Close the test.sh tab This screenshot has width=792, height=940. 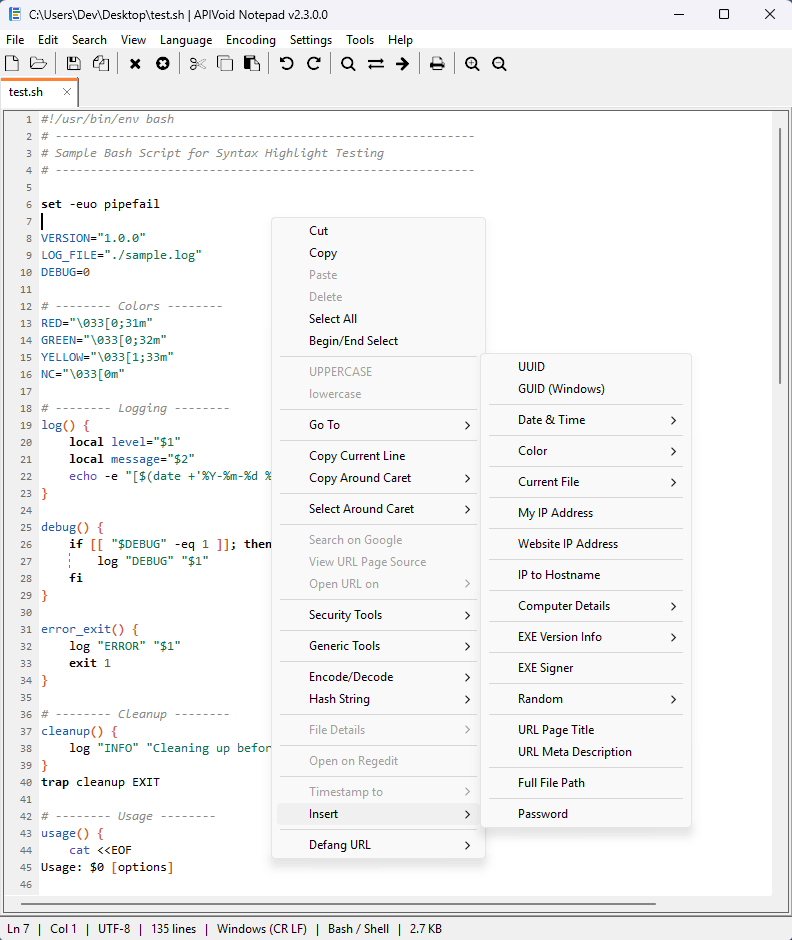(67, 92)
